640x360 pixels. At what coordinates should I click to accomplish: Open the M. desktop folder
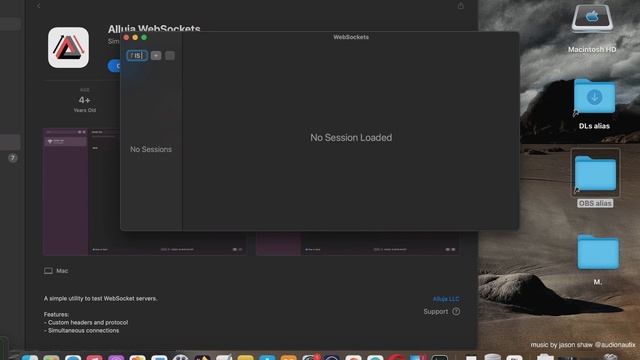(598, 252)
